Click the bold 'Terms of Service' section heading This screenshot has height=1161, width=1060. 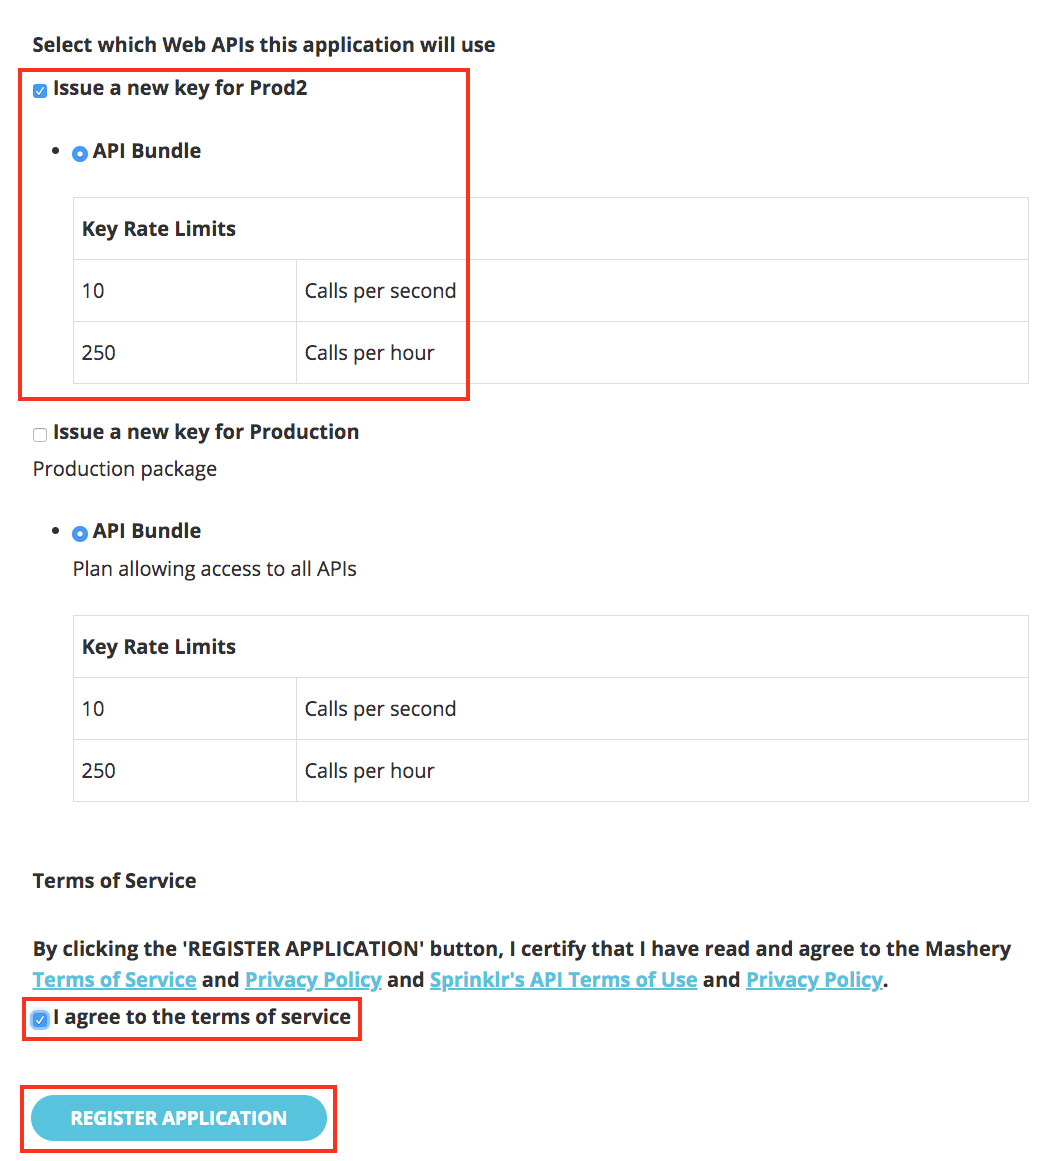[x=114, y=881]
